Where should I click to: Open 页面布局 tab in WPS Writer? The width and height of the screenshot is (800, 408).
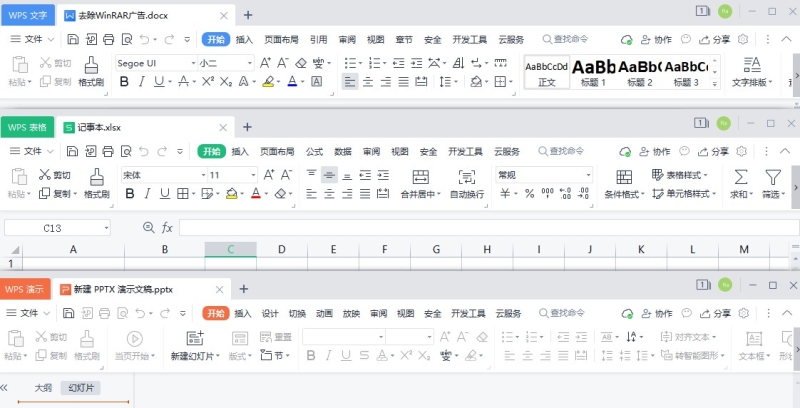click(281, 39)
